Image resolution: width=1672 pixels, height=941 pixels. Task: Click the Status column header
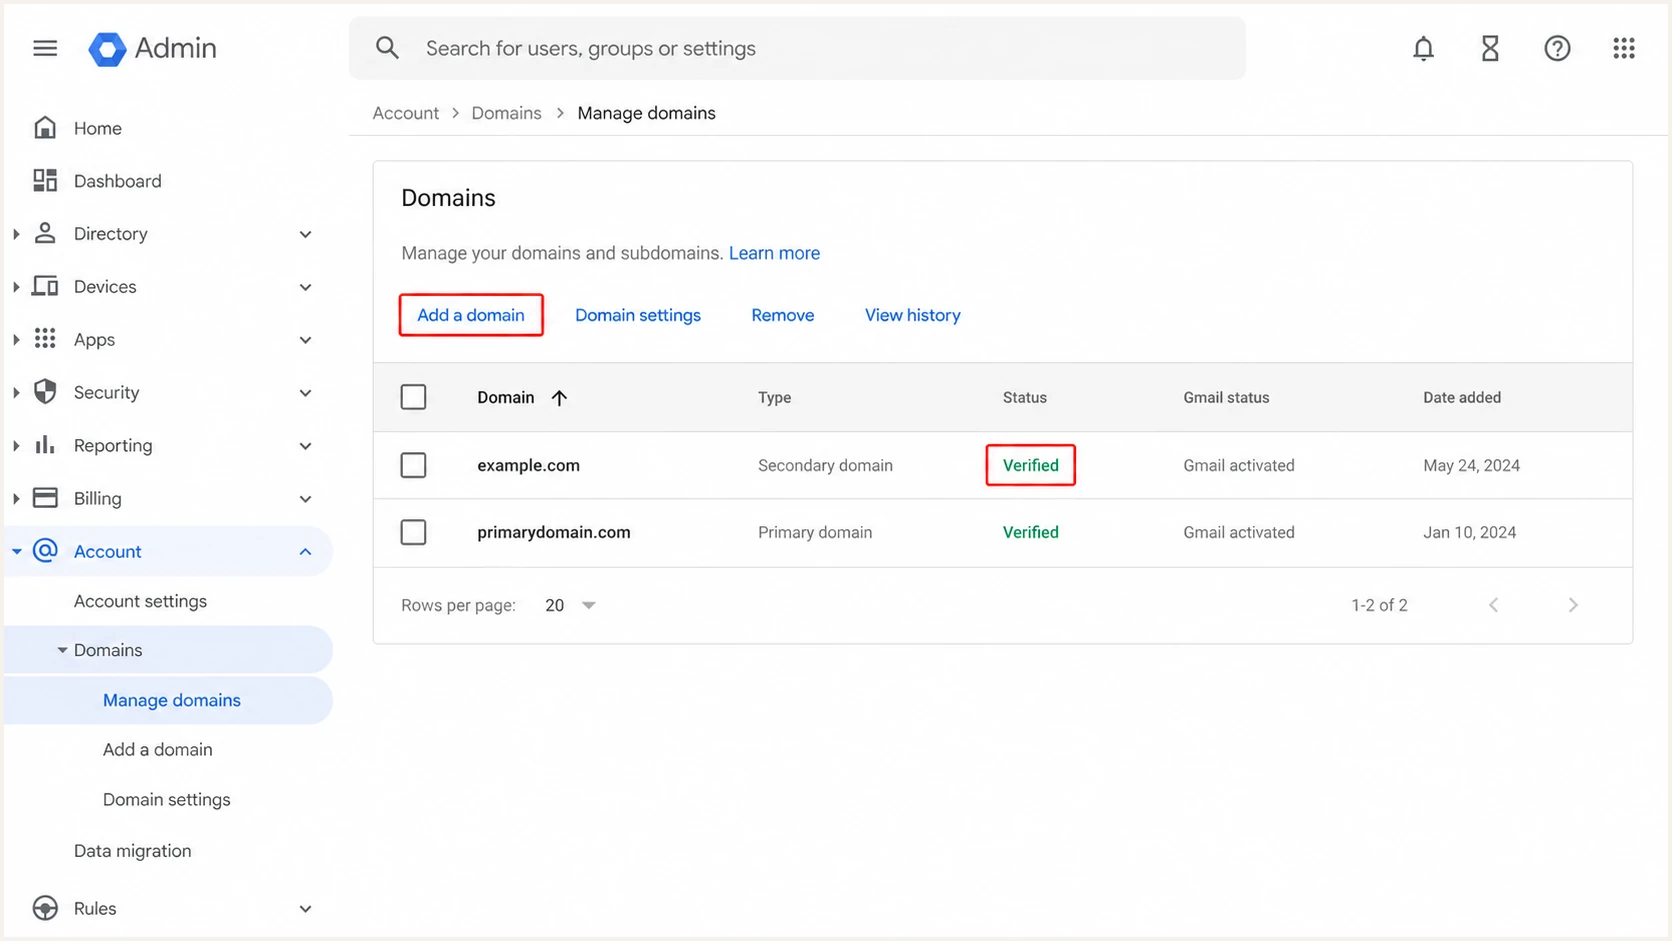1025,397
